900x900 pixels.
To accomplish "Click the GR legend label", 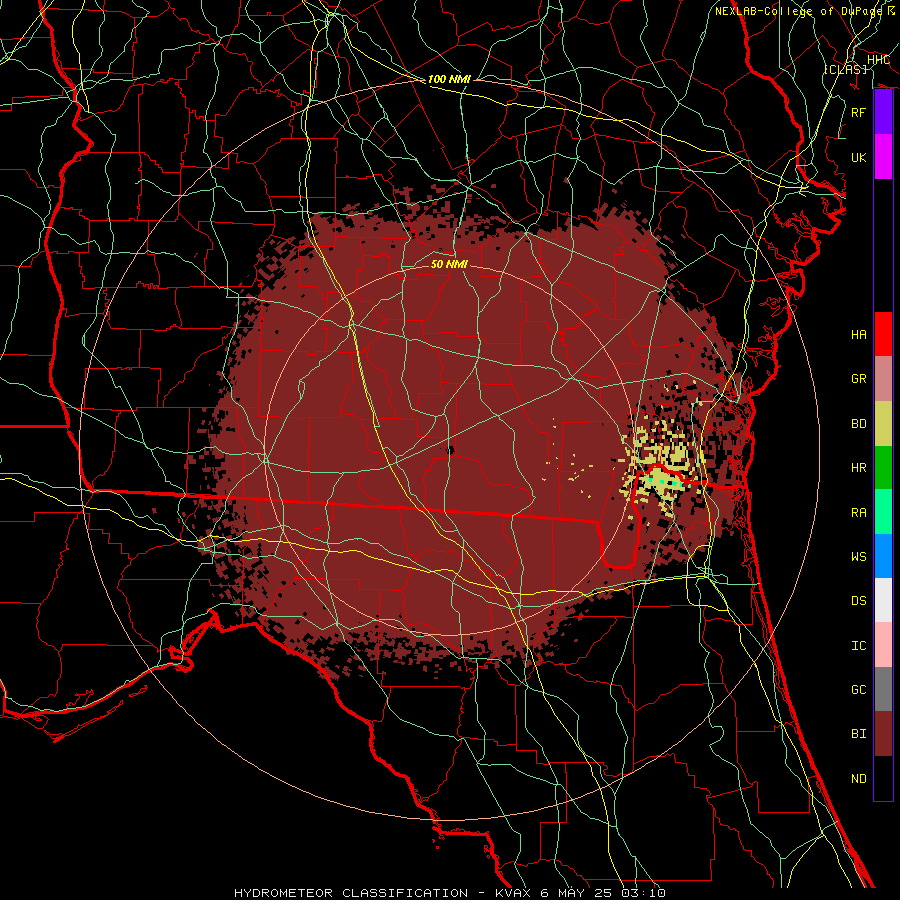I will tap(859, 379).
